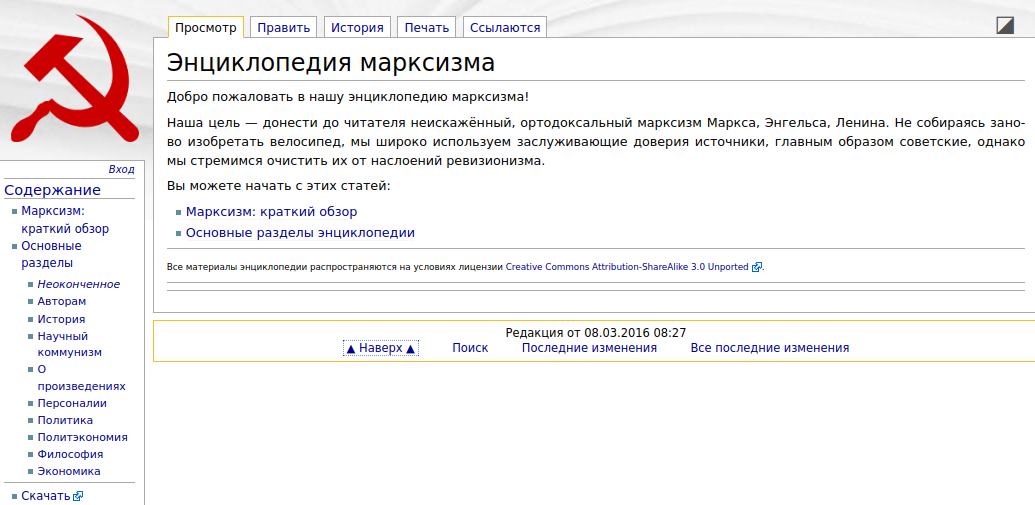Screen dimensions: 1035x505
Task: Open Марксизм: краткий обзор in main article list
Action: click(271, 212)
